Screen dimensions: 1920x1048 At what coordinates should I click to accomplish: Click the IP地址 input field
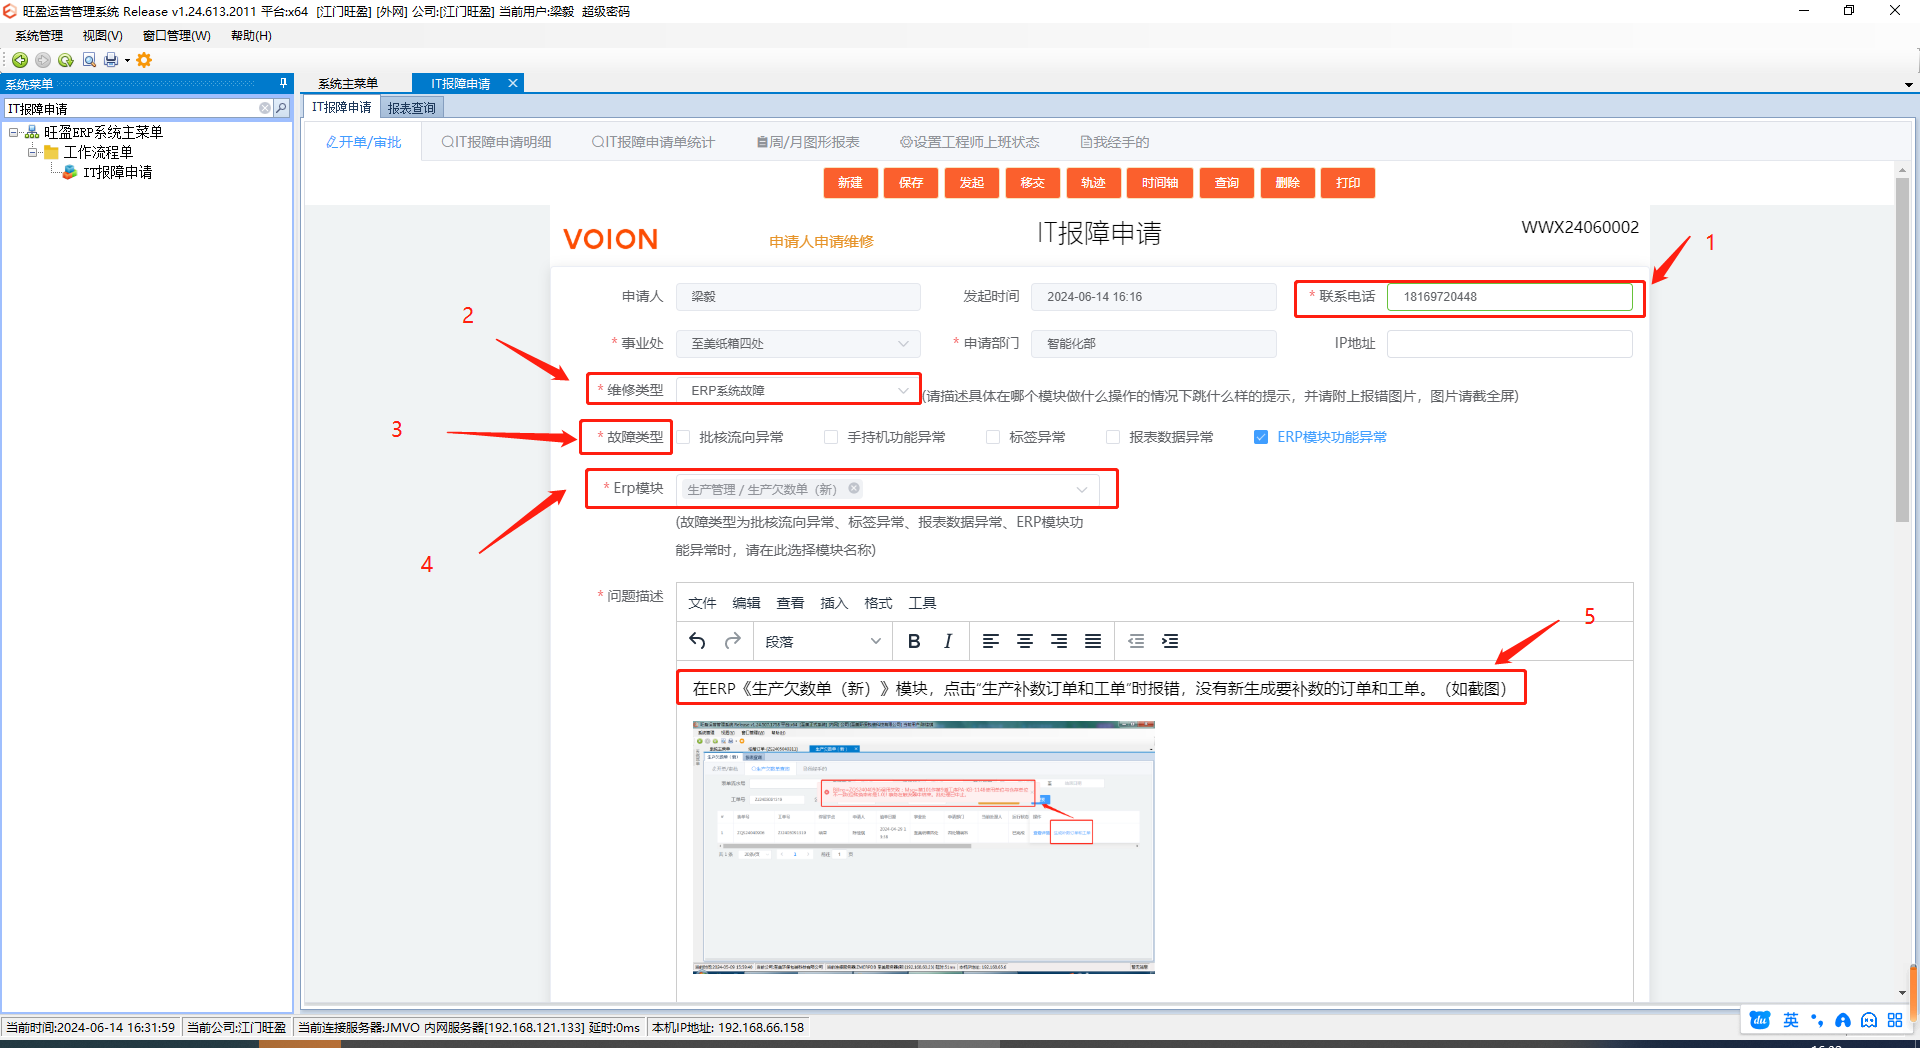point(1510,343)
